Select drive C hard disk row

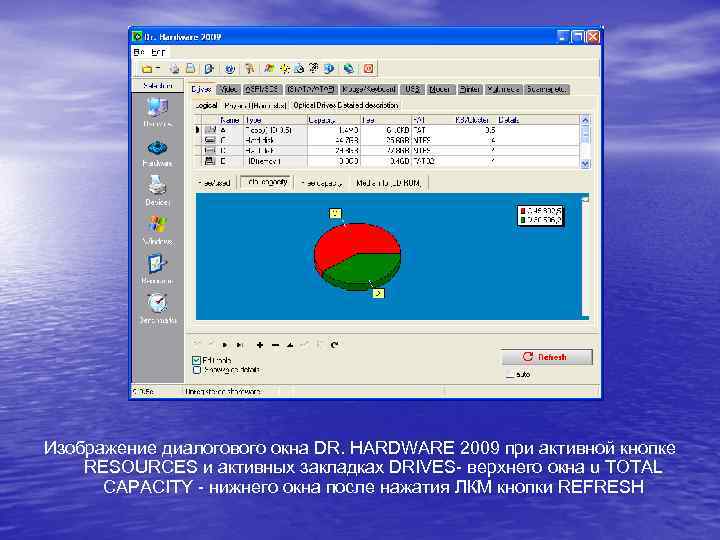coord(388,140)
